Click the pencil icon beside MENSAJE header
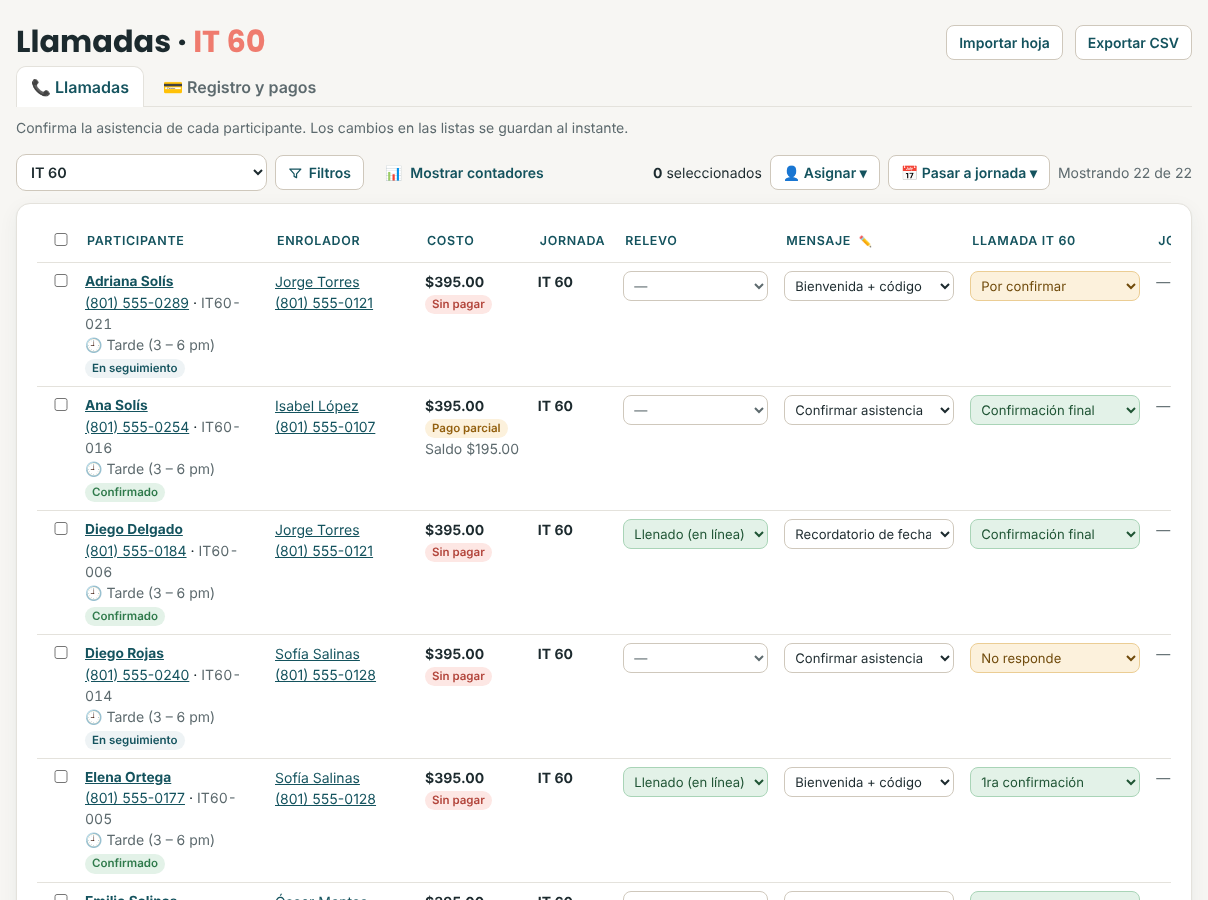Viewport: 1208px width, 900px height. (x=865, y=241)
